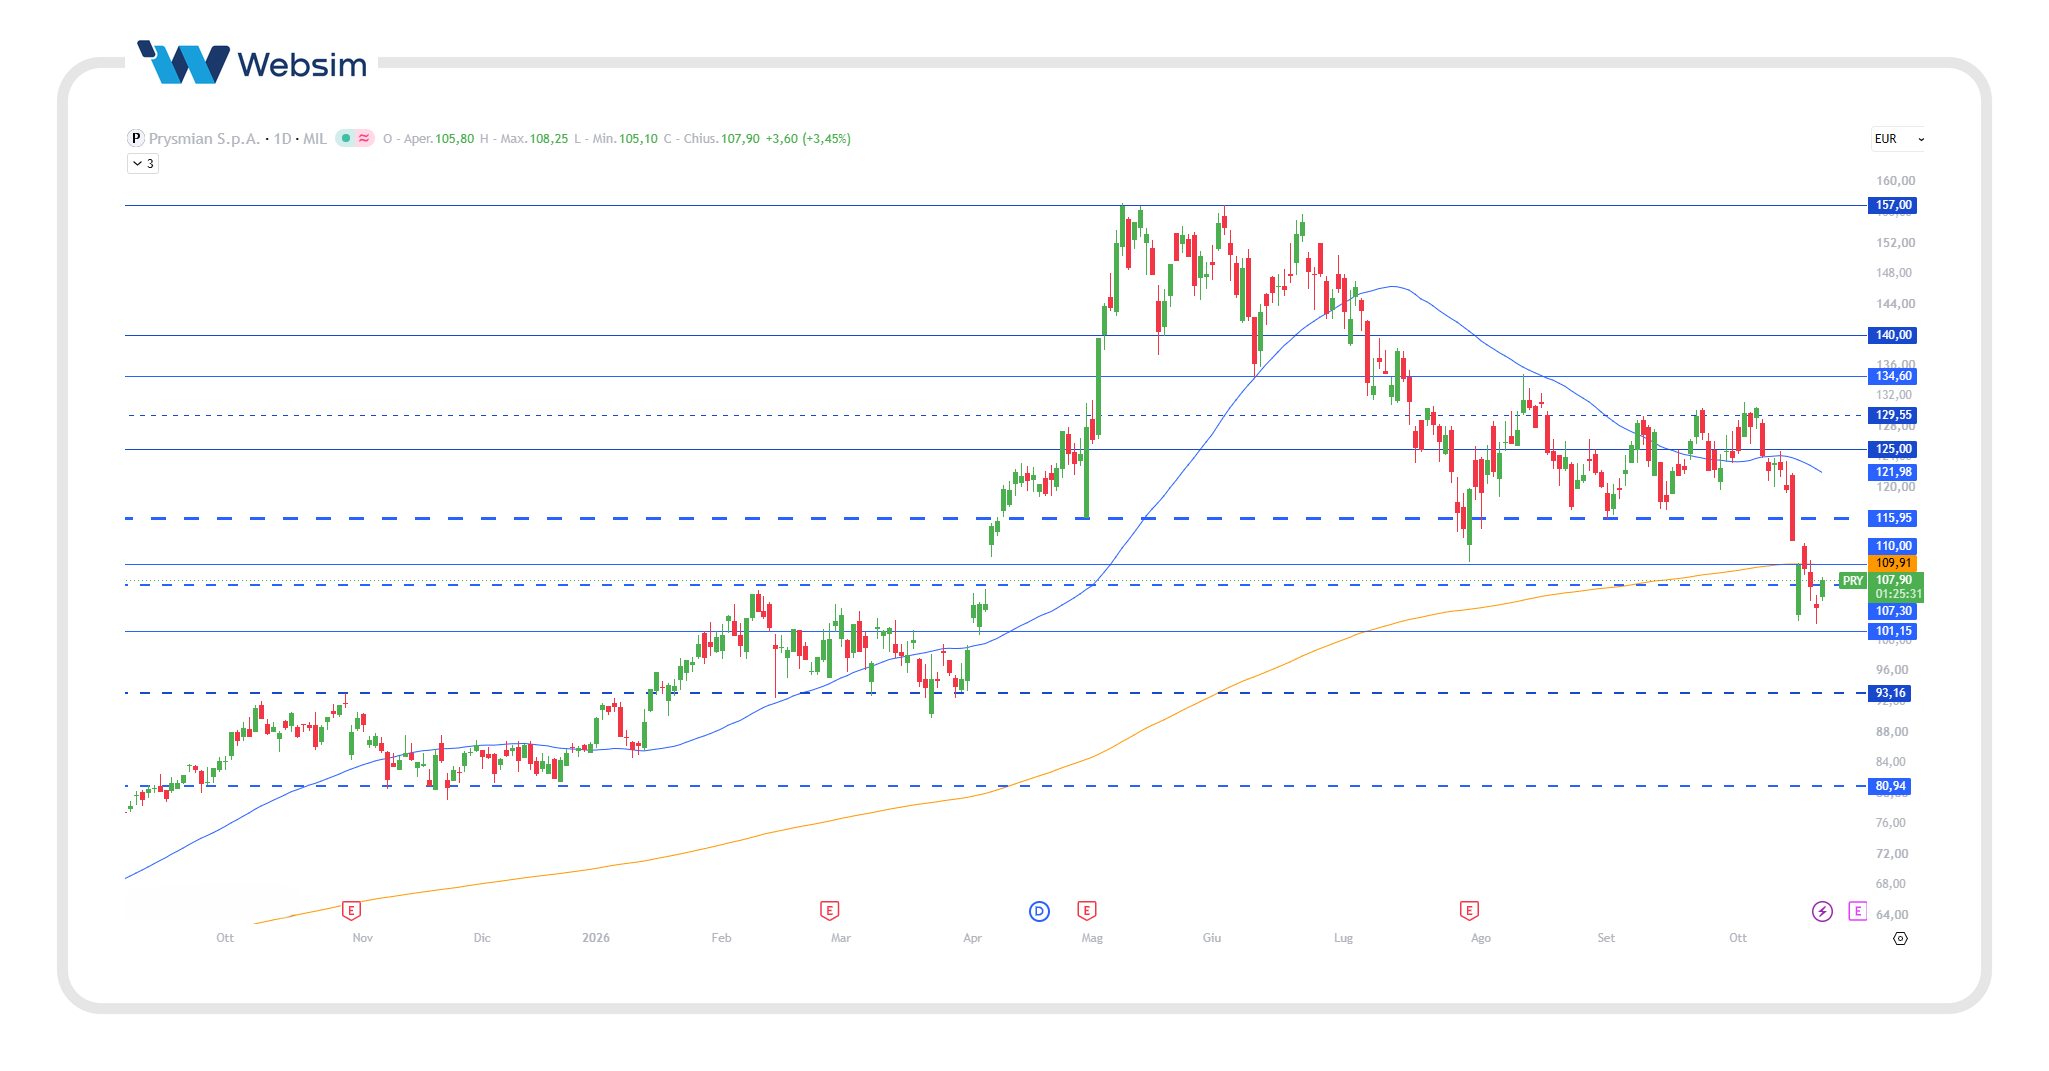Click the green 107,90 last price label
This screenshot has height=1071, width=2049.
coord(1895,587)
